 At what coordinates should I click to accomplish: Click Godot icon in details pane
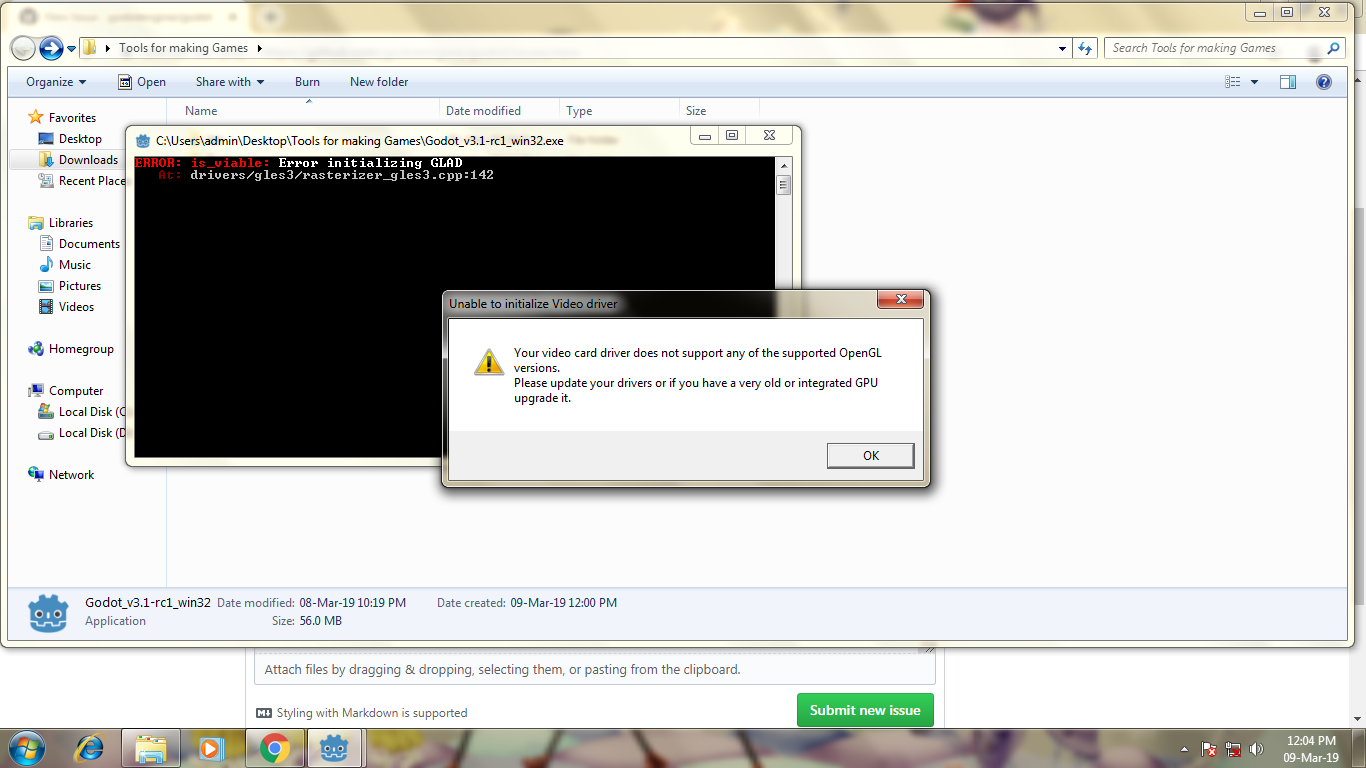[x=47, y=612]
